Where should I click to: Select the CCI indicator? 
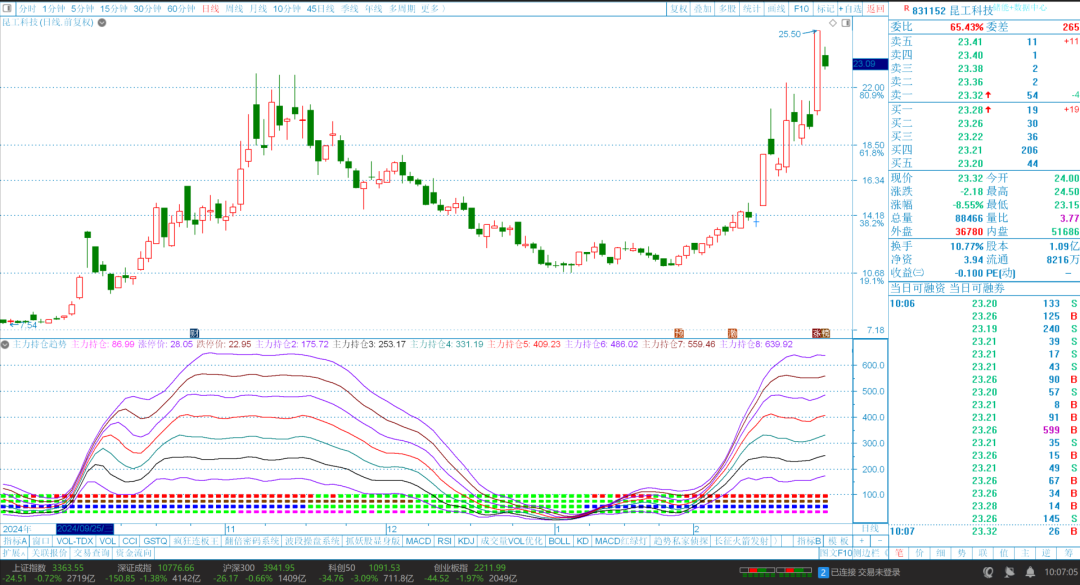[129, 541]
